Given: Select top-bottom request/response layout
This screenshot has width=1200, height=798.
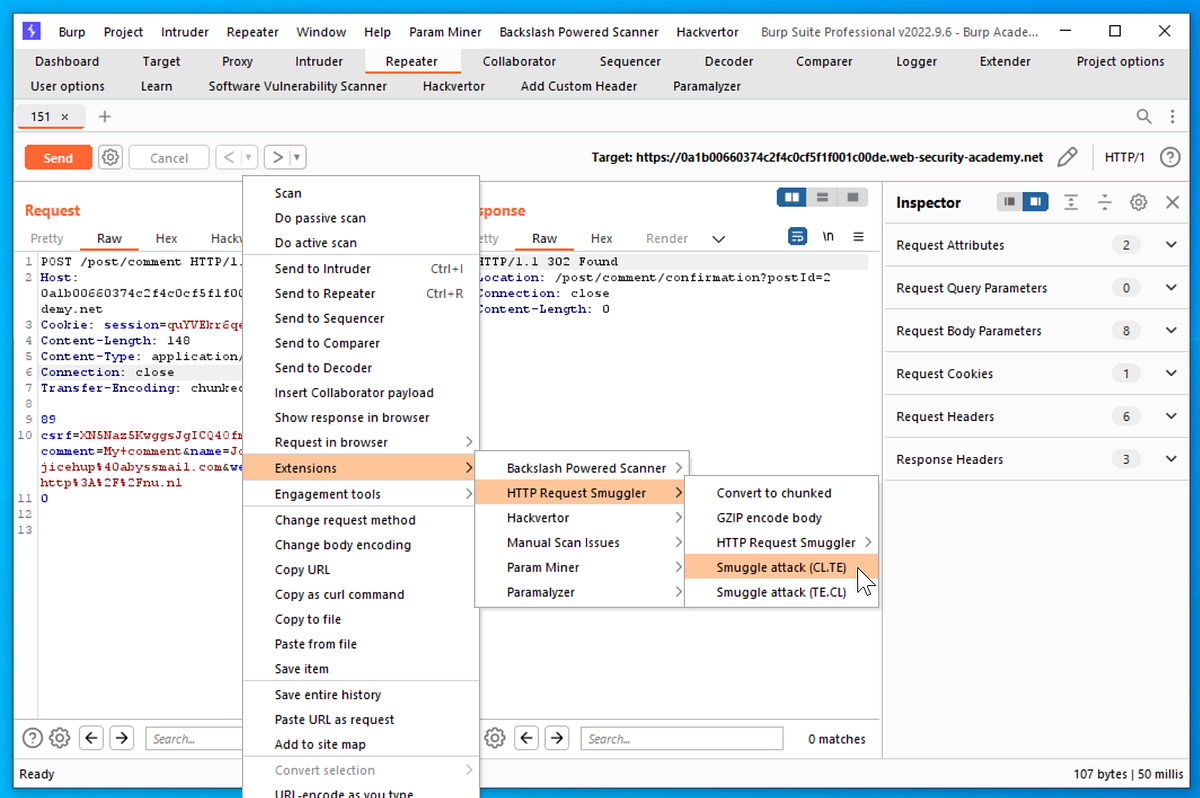Looking at the screenshot, I should tap(822, 197).
